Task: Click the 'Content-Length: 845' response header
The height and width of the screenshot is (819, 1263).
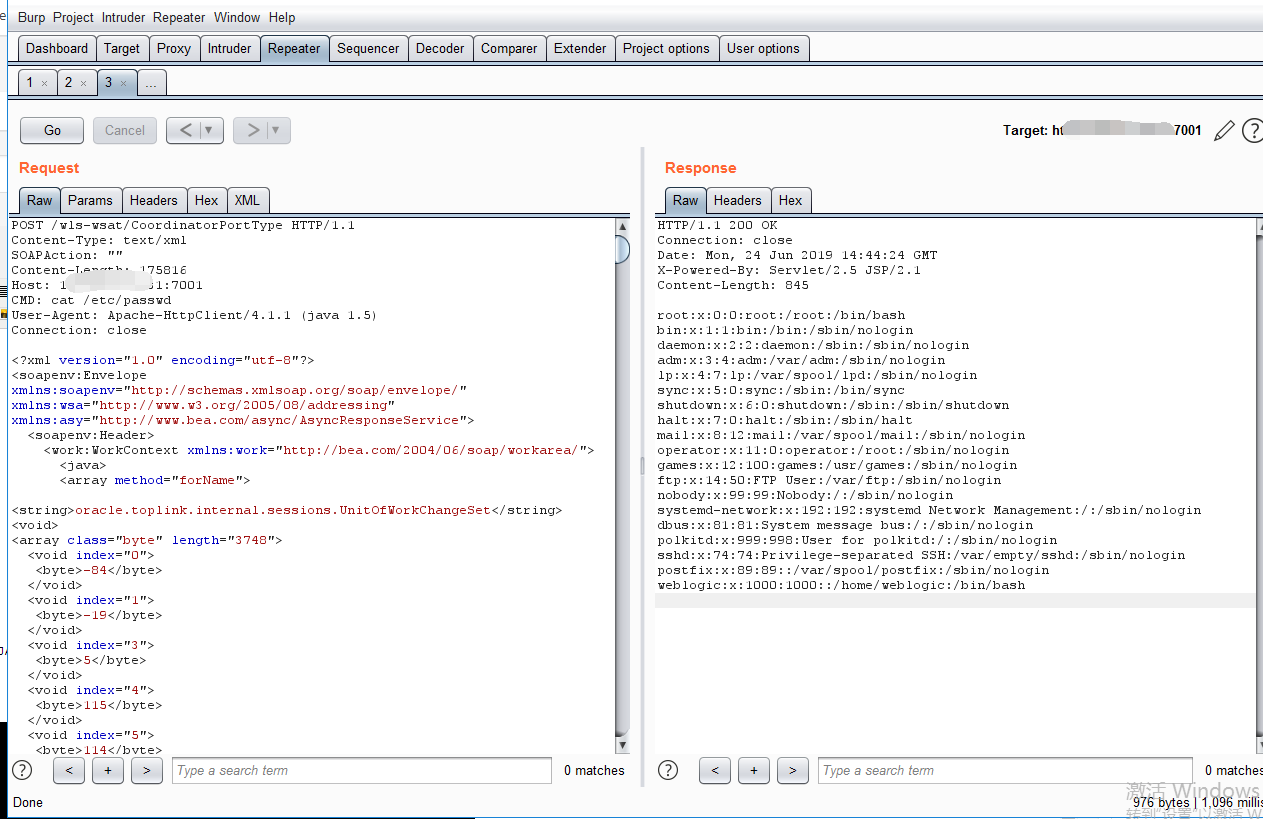Action: 733,285
